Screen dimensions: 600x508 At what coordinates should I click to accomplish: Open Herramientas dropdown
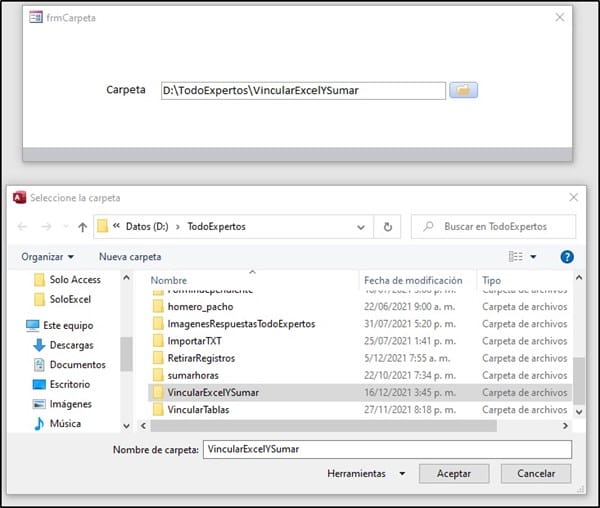[x=365, y=473]
